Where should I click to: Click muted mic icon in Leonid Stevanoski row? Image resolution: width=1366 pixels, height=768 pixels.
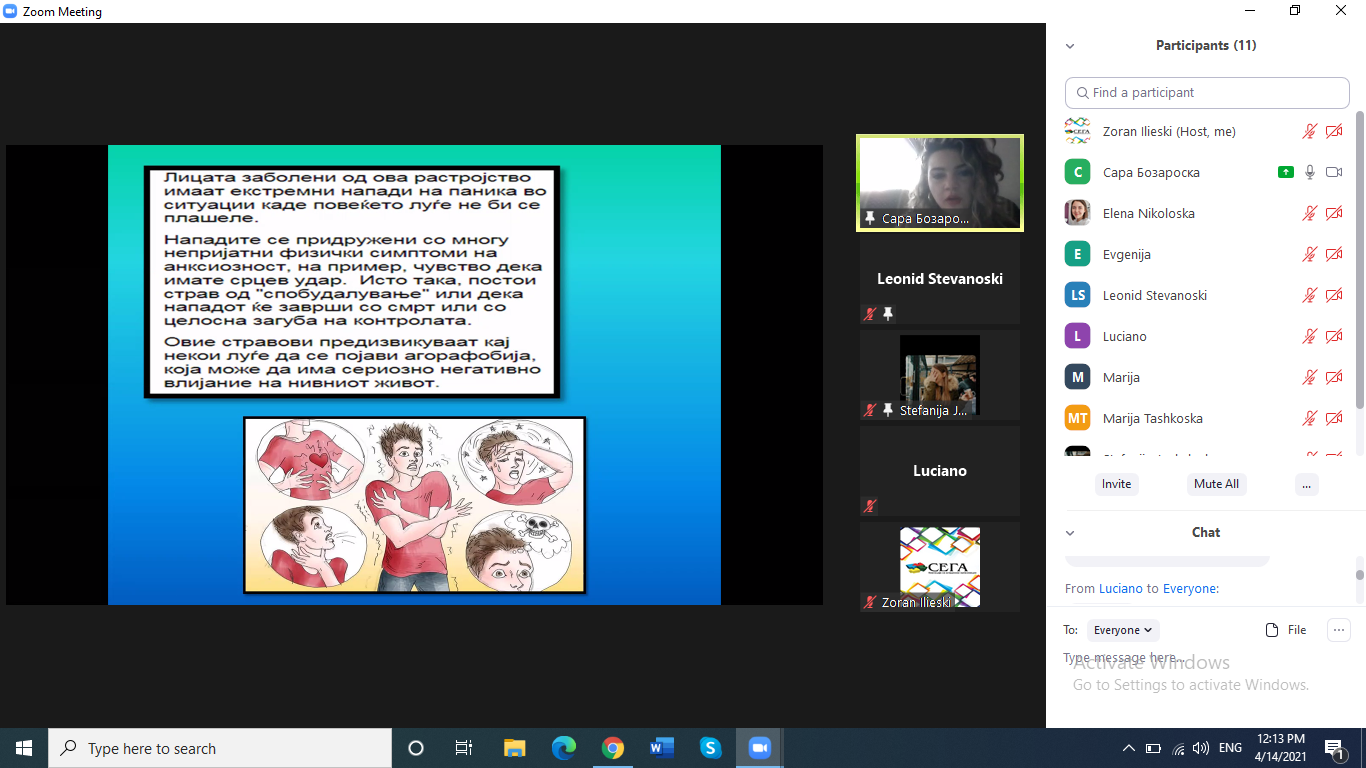1309,295
